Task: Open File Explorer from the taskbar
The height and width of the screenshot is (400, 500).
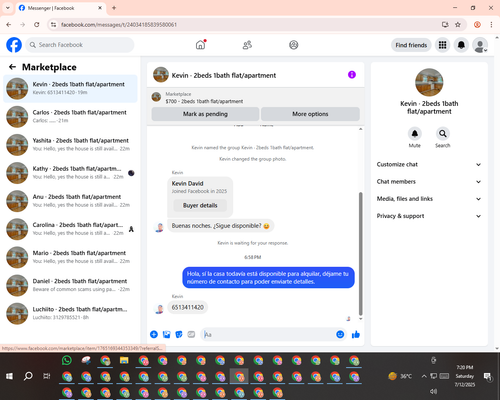Action: coord(124,360)
